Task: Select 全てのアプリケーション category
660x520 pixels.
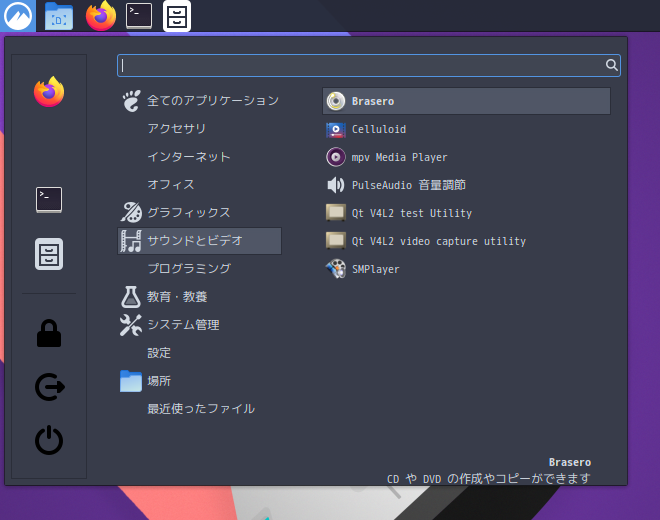Action: click(x=200, y=101)
